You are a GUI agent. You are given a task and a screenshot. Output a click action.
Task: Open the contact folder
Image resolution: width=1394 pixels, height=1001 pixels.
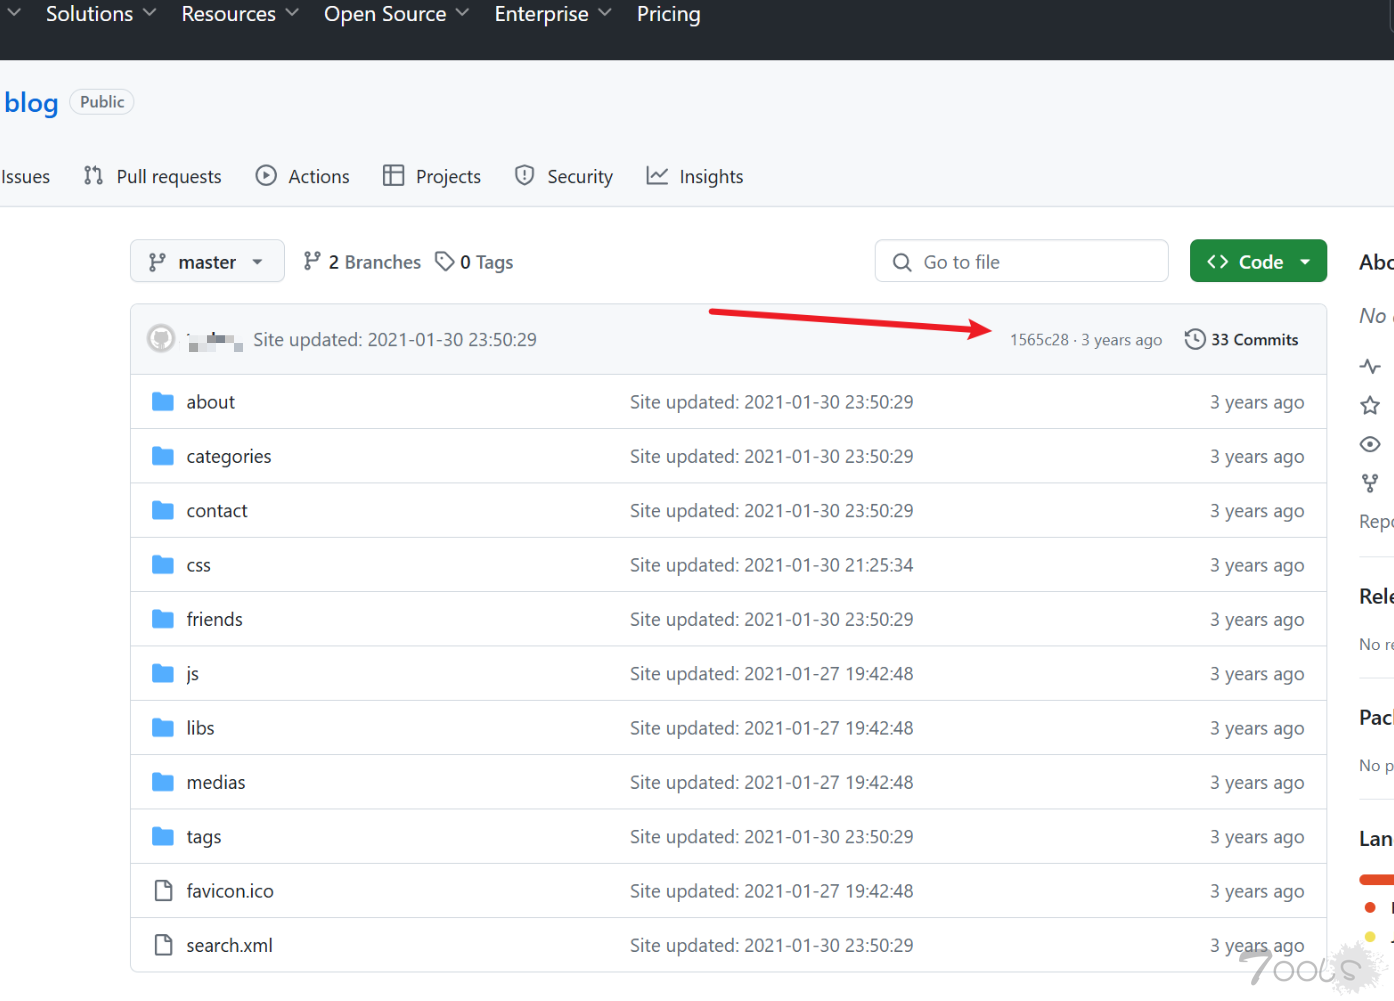pyautogui.click(x=217, y=511)
